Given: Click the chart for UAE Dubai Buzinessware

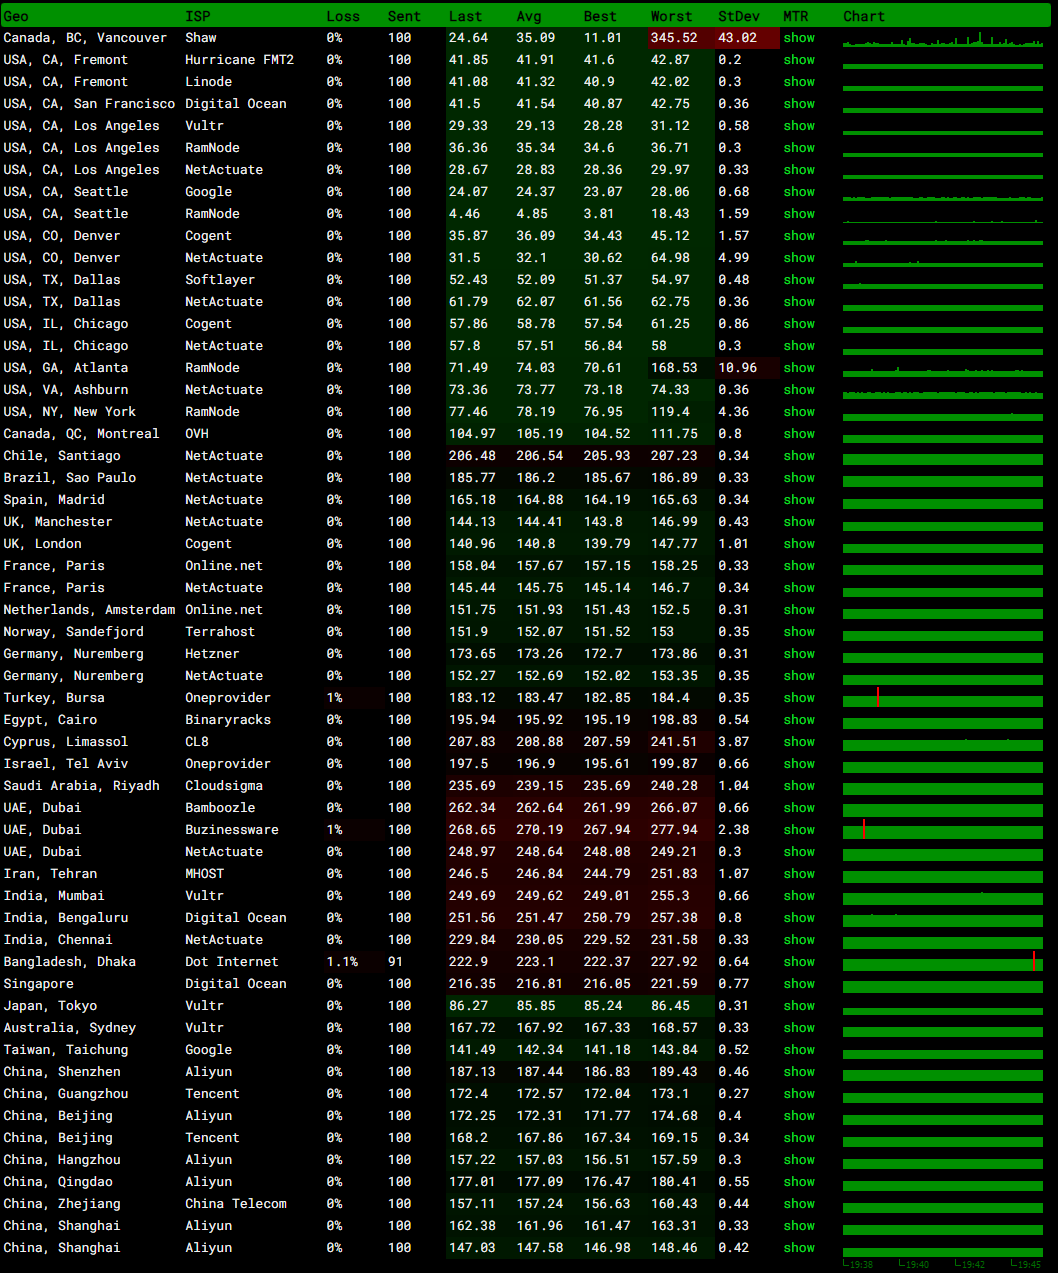Looking at the screenshot, I should pos(942,831).
